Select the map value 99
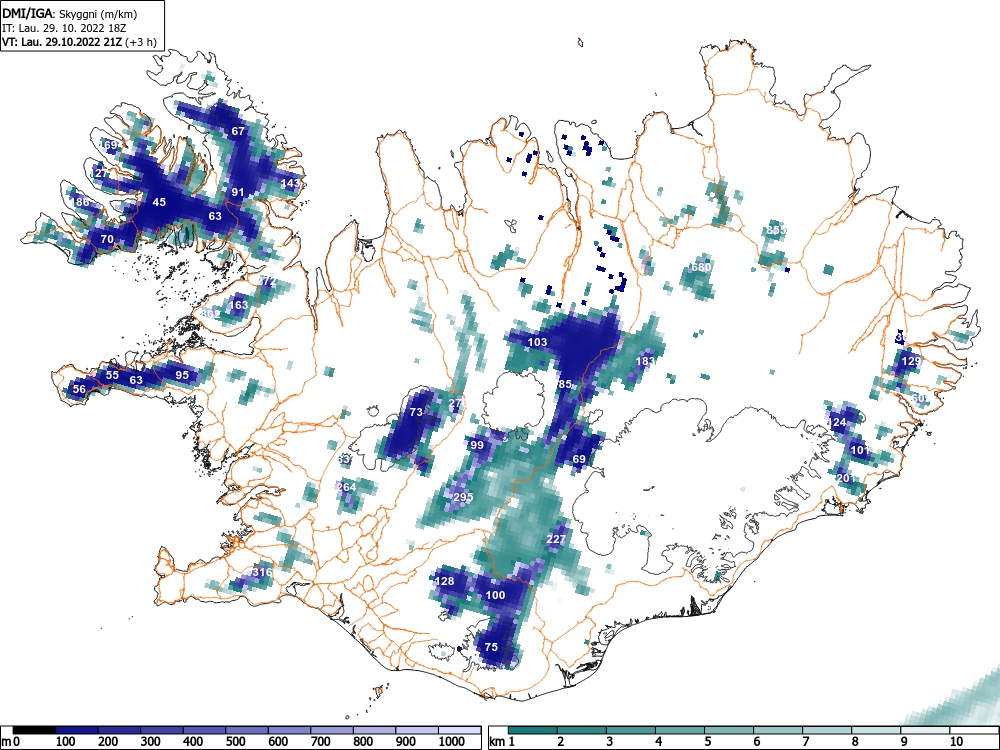This screenshot has width=1000, height=750. [x=477, y=445]
